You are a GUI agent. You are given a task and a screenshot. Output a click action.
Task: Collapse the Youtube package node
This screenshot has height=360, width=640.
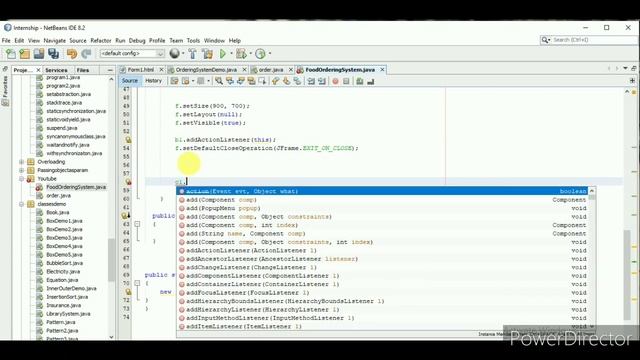22,179
